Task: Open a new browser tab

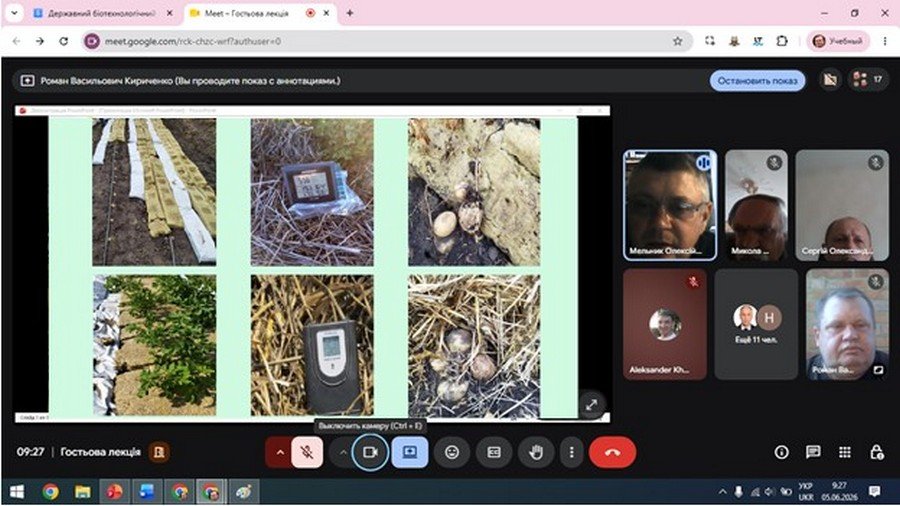Action: coord(350,13)
